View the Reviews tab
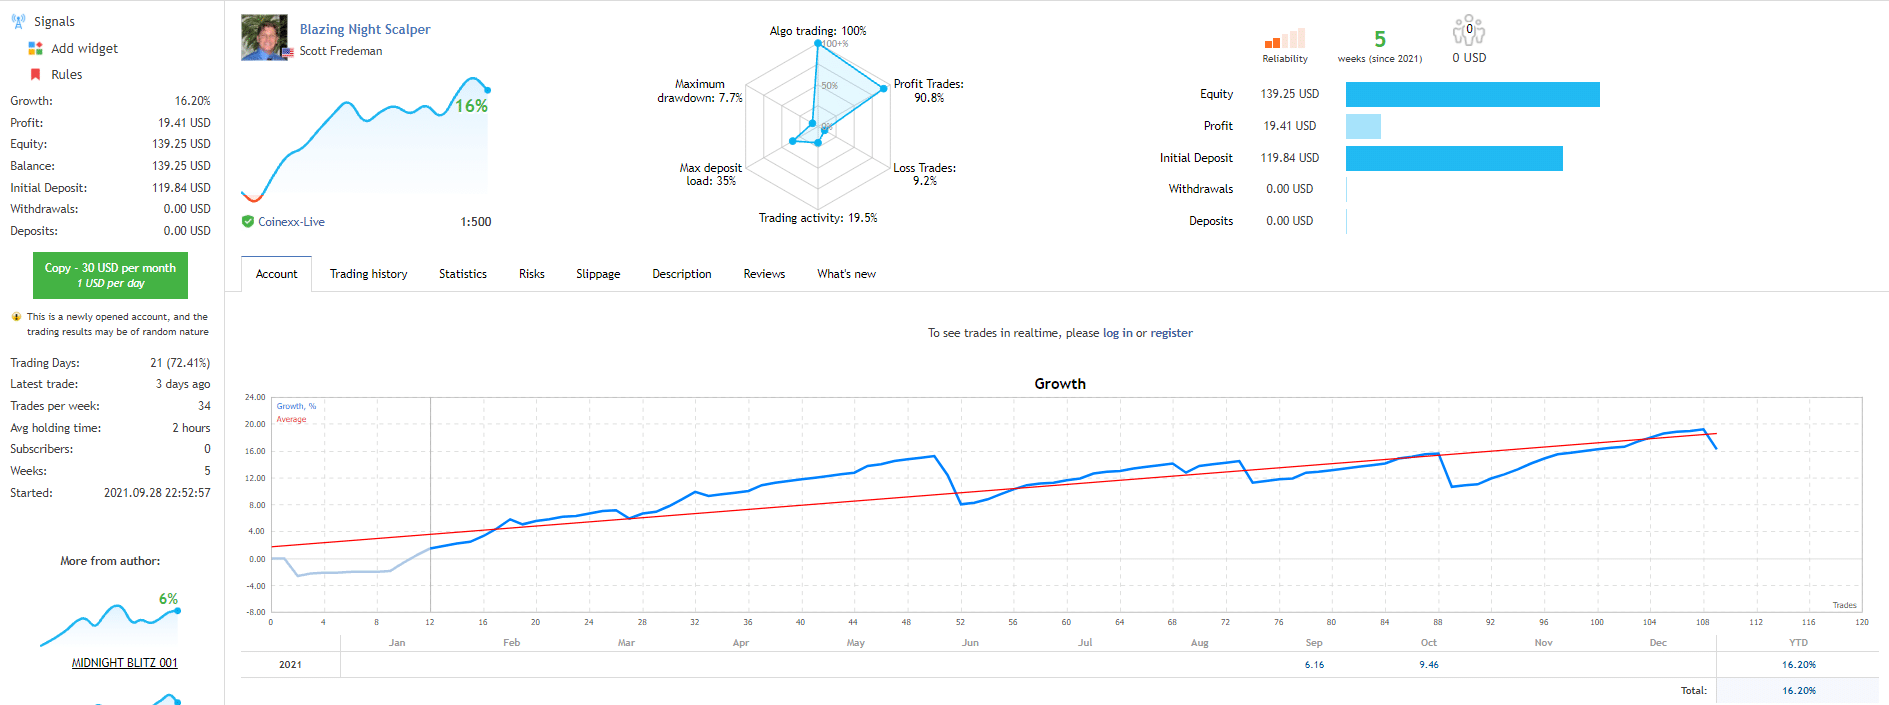The height and width of the screenshot is (705, 1889). (764, 274)
